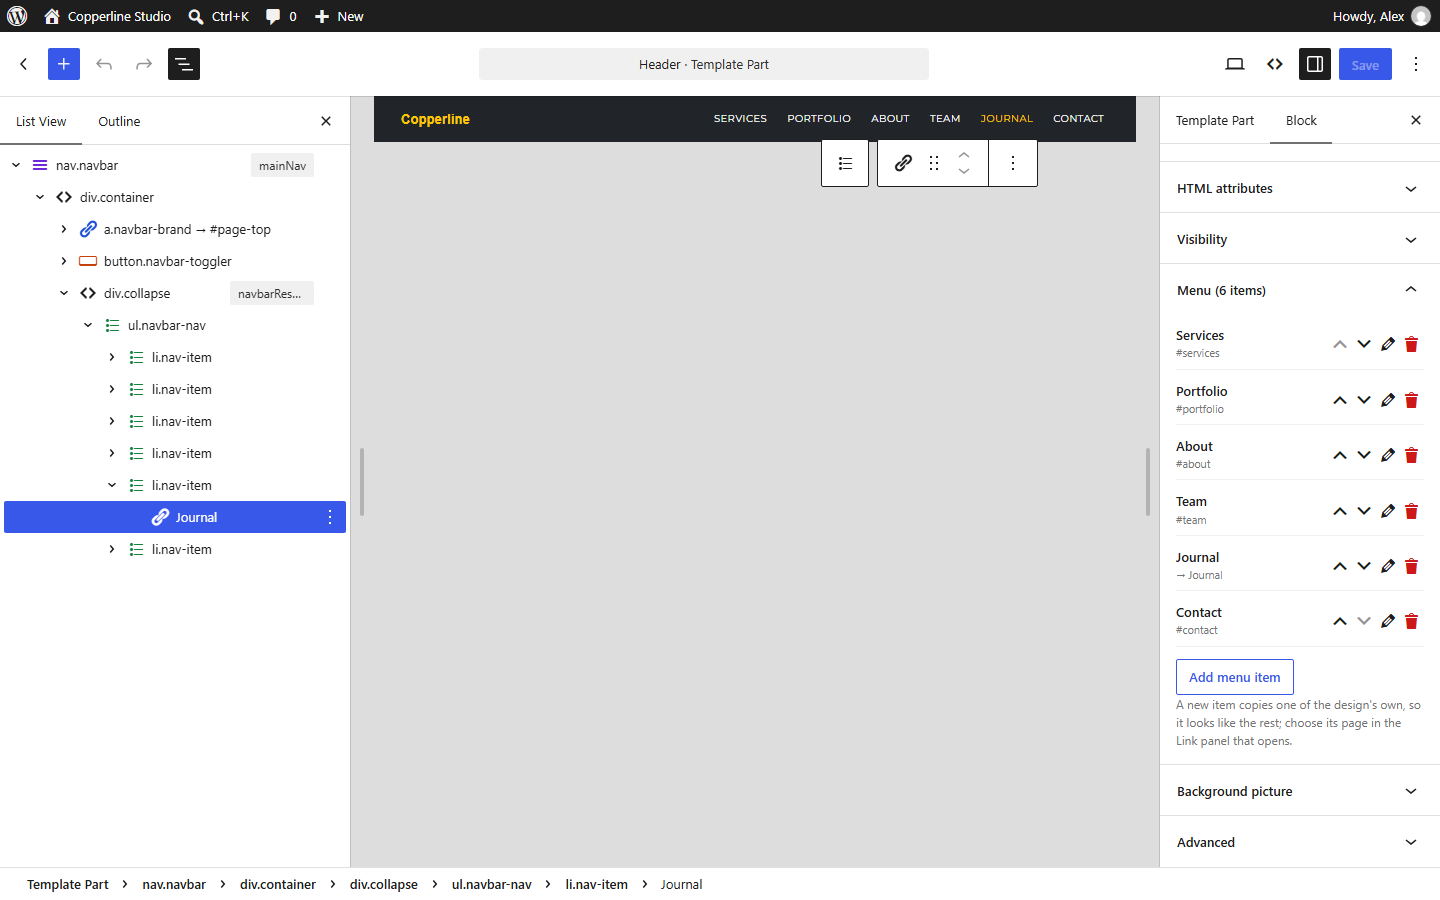Screen dimensions: 1440x900
Task: Click the blue block inserter plus button
Action: (x=64, y=64)
